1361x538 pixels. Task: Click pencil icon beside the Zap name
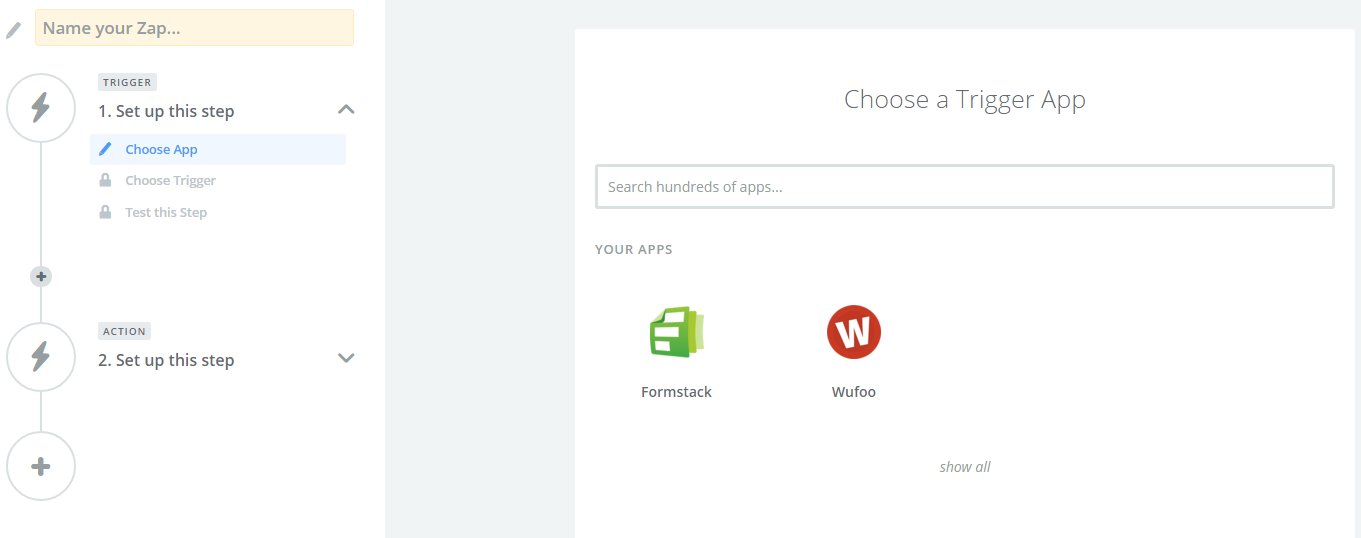tap(14, 29)
